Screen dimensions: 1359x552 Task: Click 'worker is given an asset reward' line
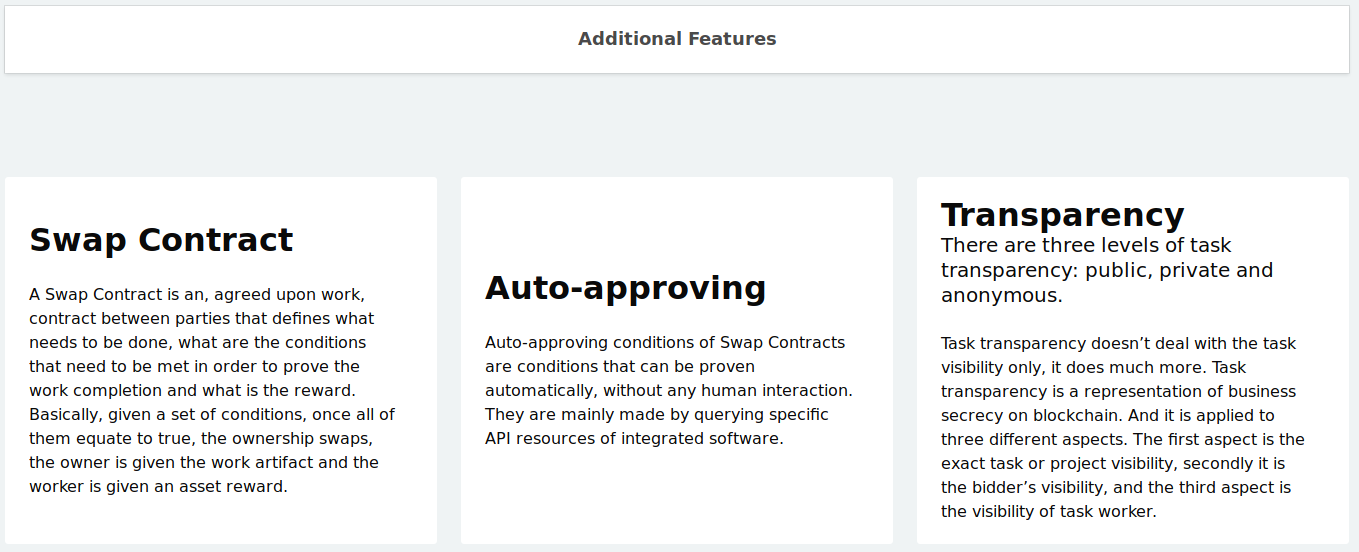tap(158, 487)
